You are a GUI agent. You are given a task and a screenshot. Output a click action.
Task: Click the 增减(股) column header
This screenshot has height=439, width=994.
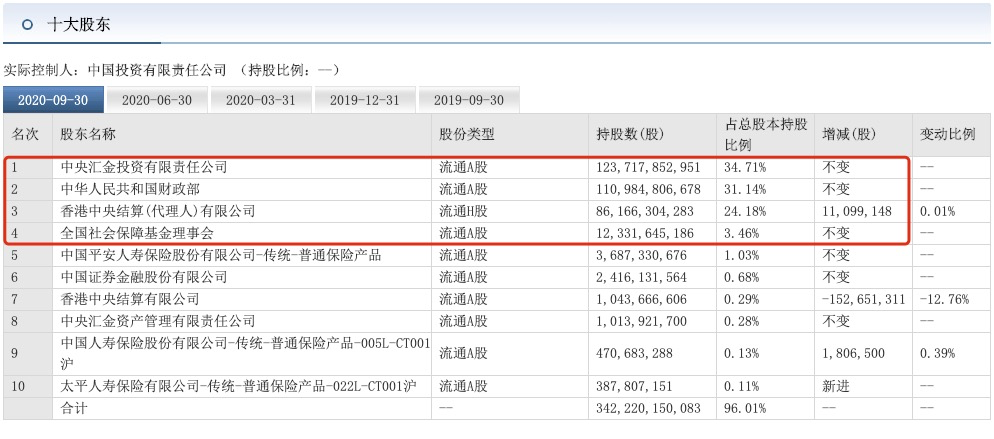(x=849, y=134)
